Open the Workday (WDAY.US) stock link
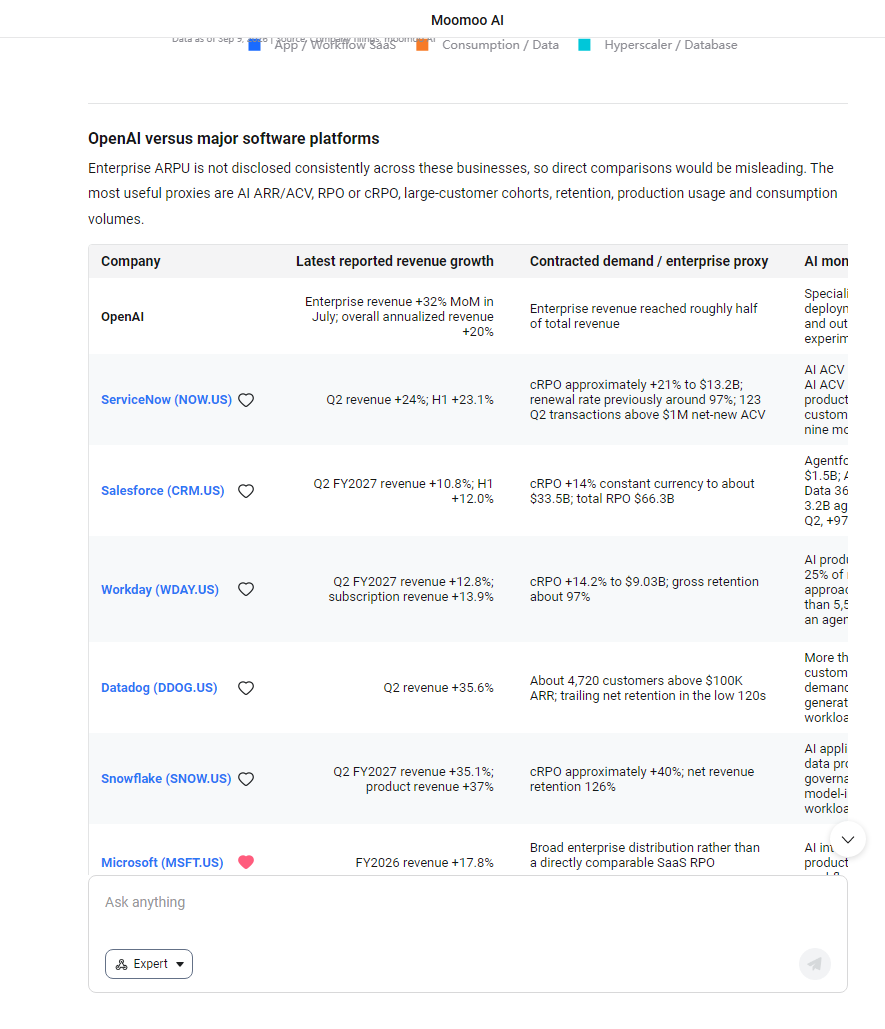Screen dimensions: 885x1029 tap(160, 589)
